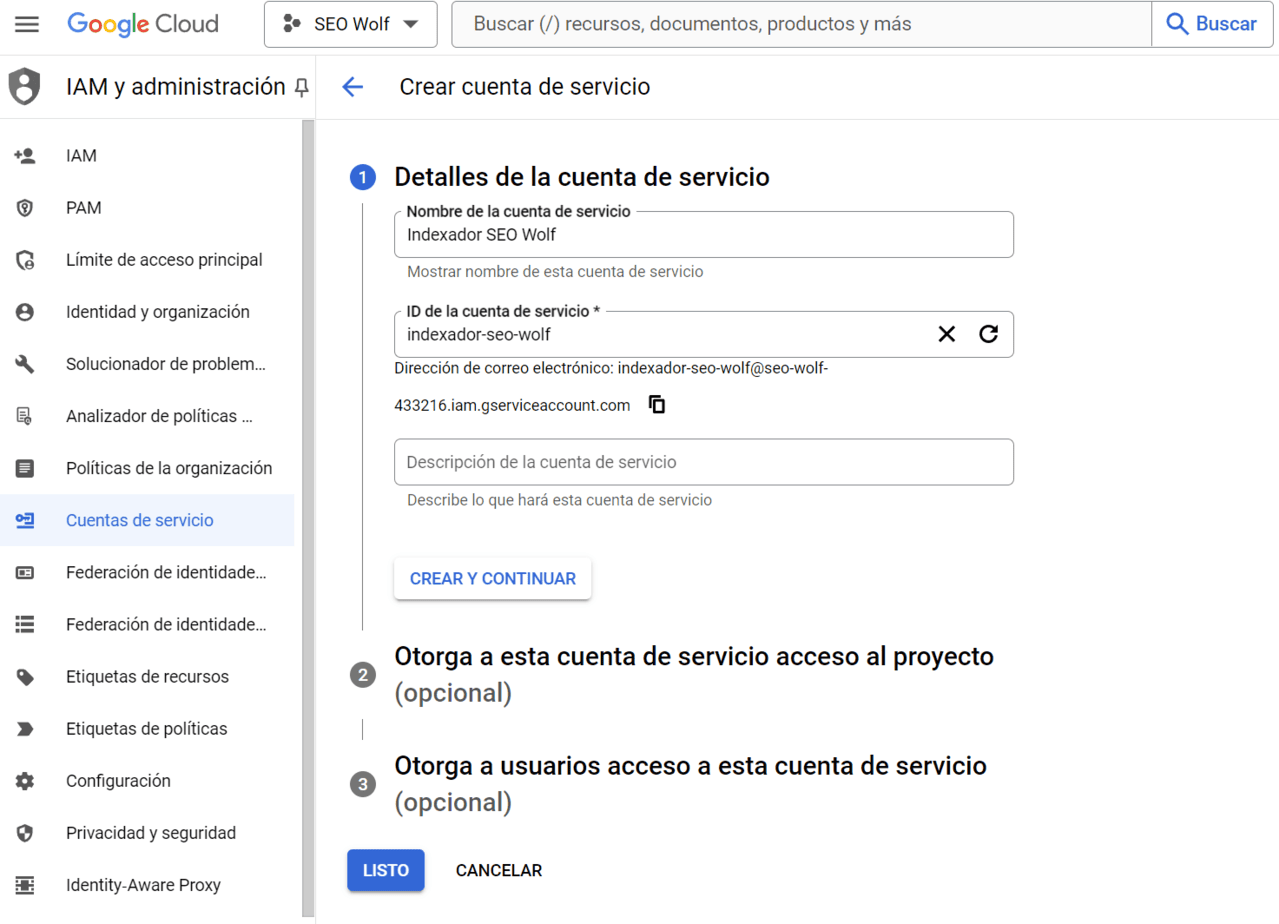Pin the IAM y administración panel

point(301,87)
